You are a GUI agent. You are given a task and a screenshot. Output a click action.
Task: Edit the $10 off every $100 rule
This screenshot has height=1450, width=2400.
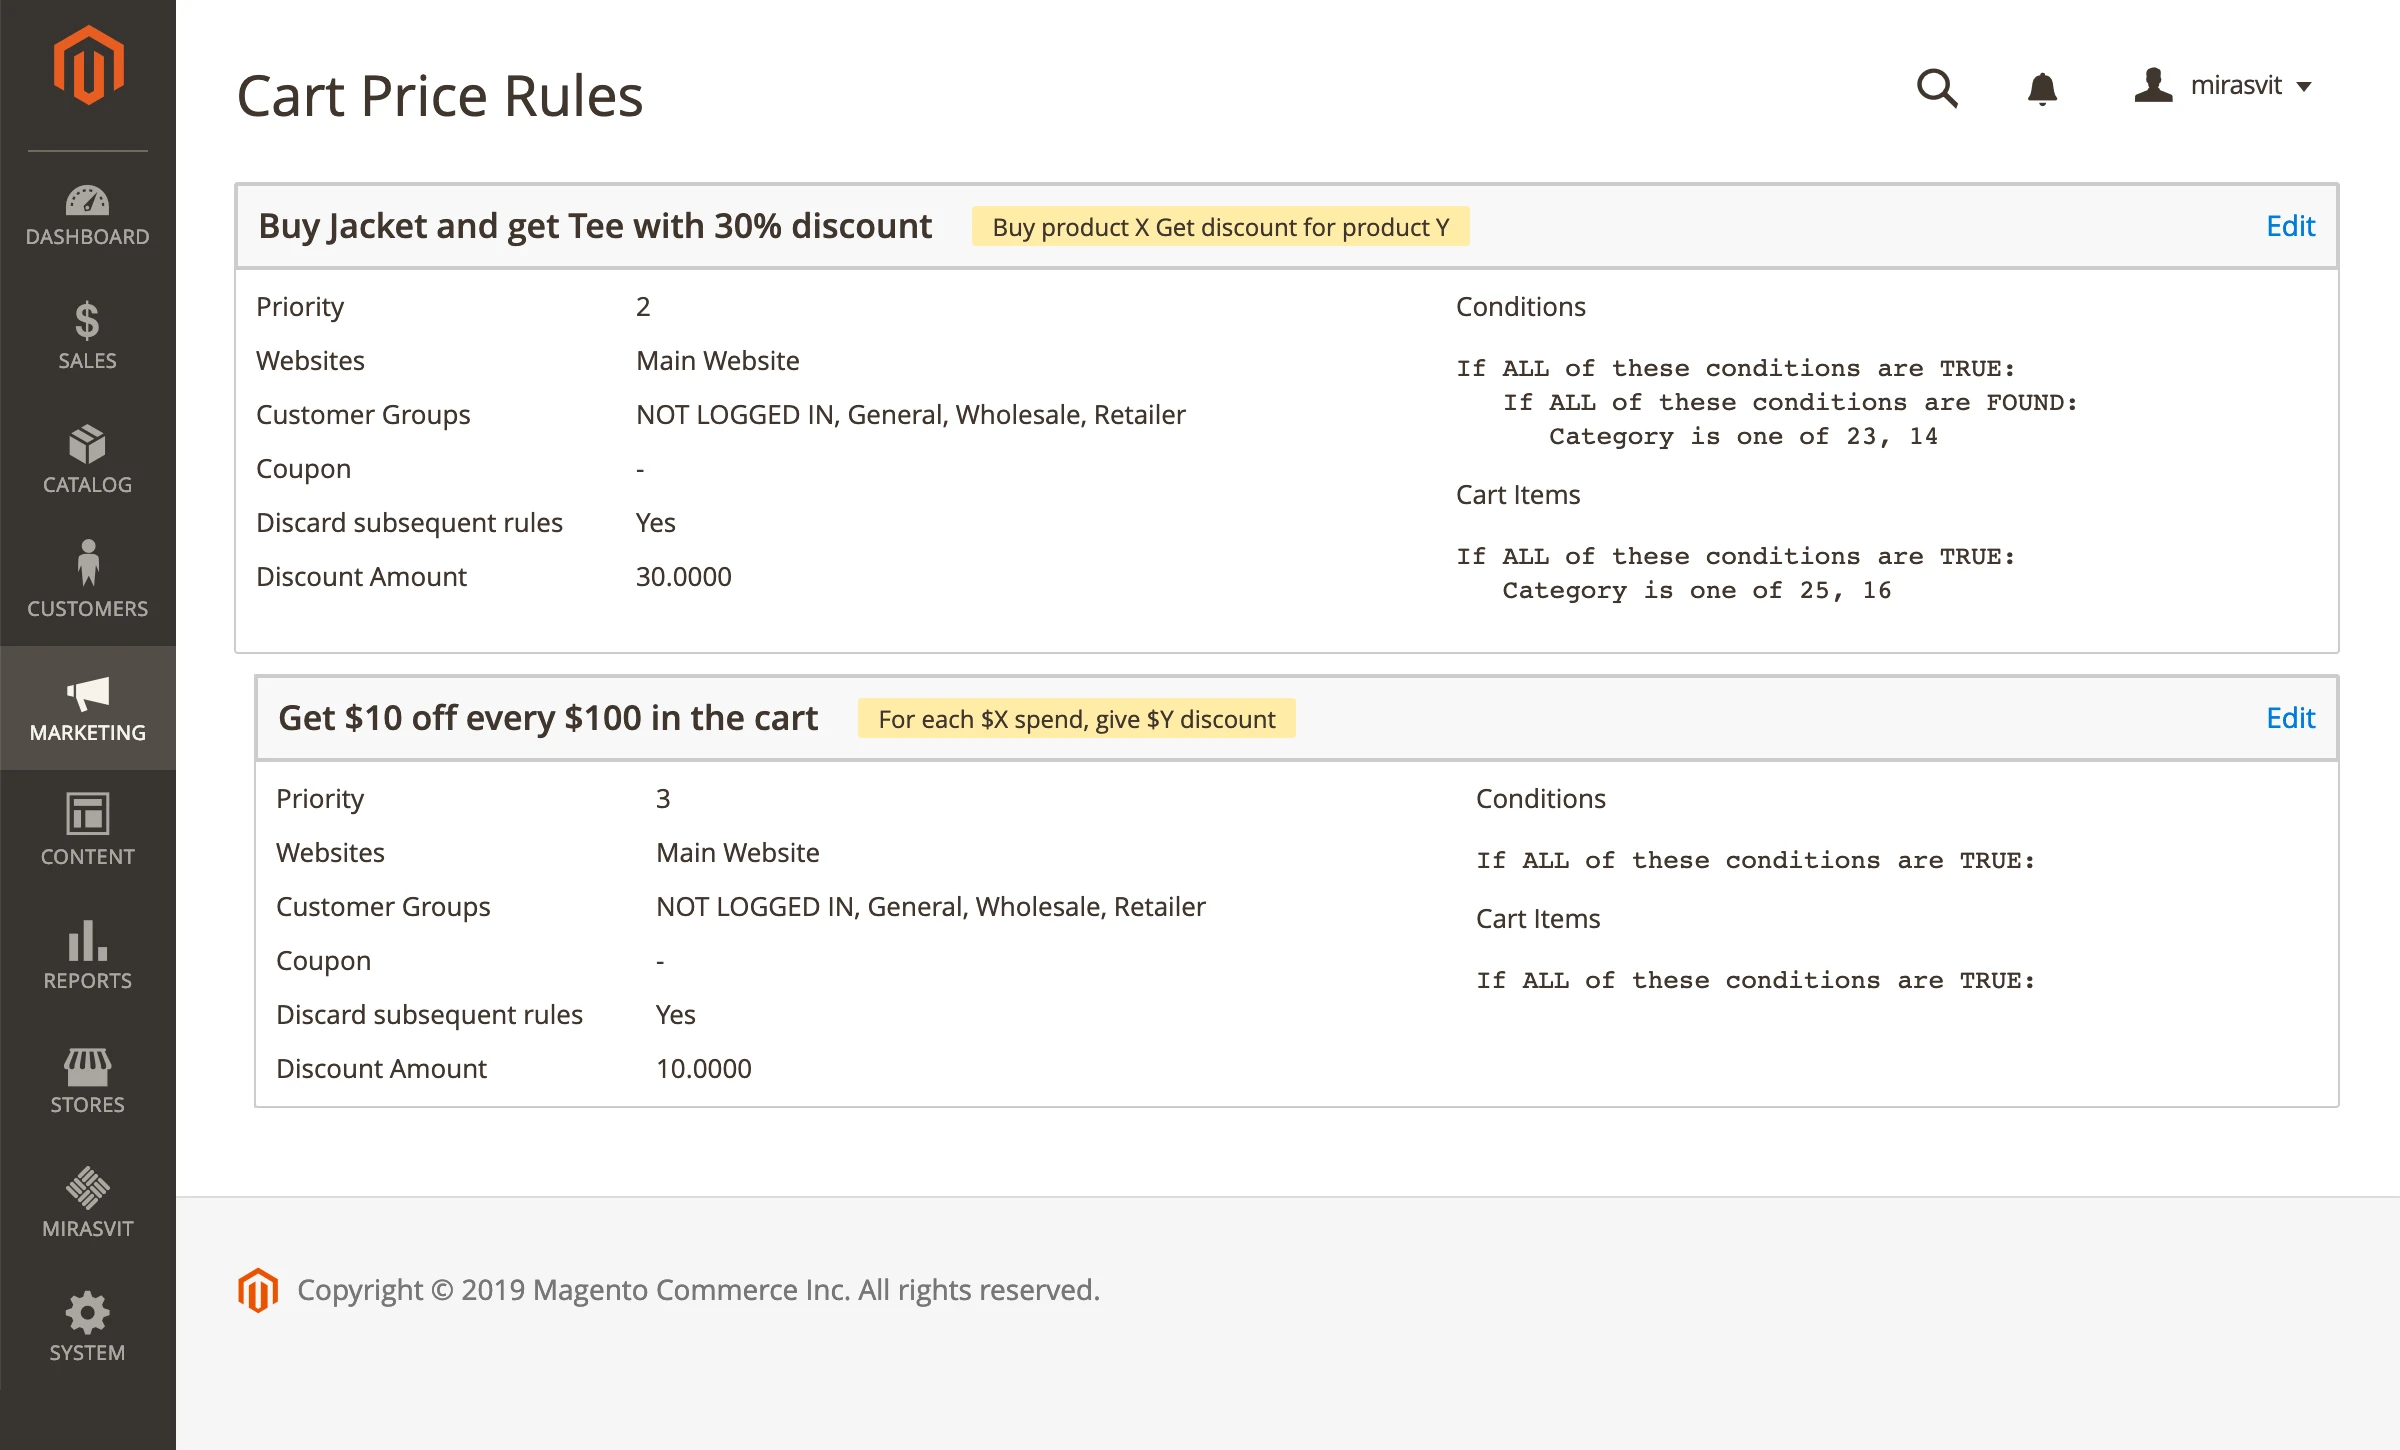point(2290,718)
